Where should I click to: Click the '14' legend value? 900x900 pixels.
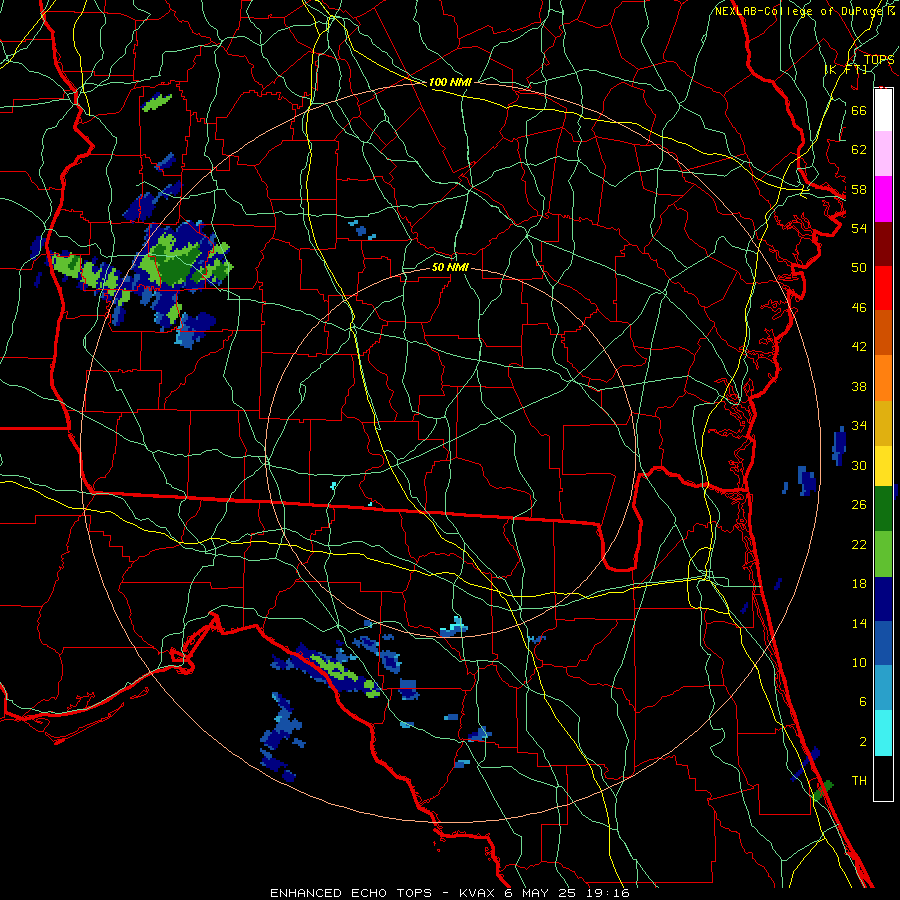[x=859, y=623]
